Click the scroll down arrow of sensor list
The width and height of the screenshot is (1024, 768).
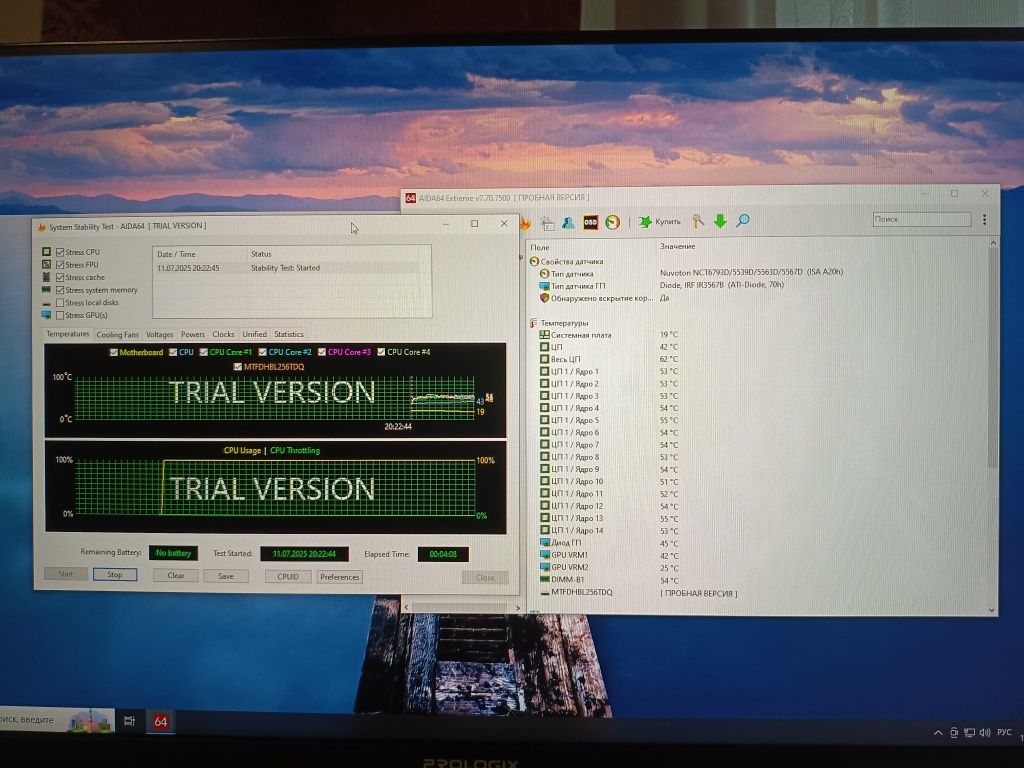pos(992,610)
